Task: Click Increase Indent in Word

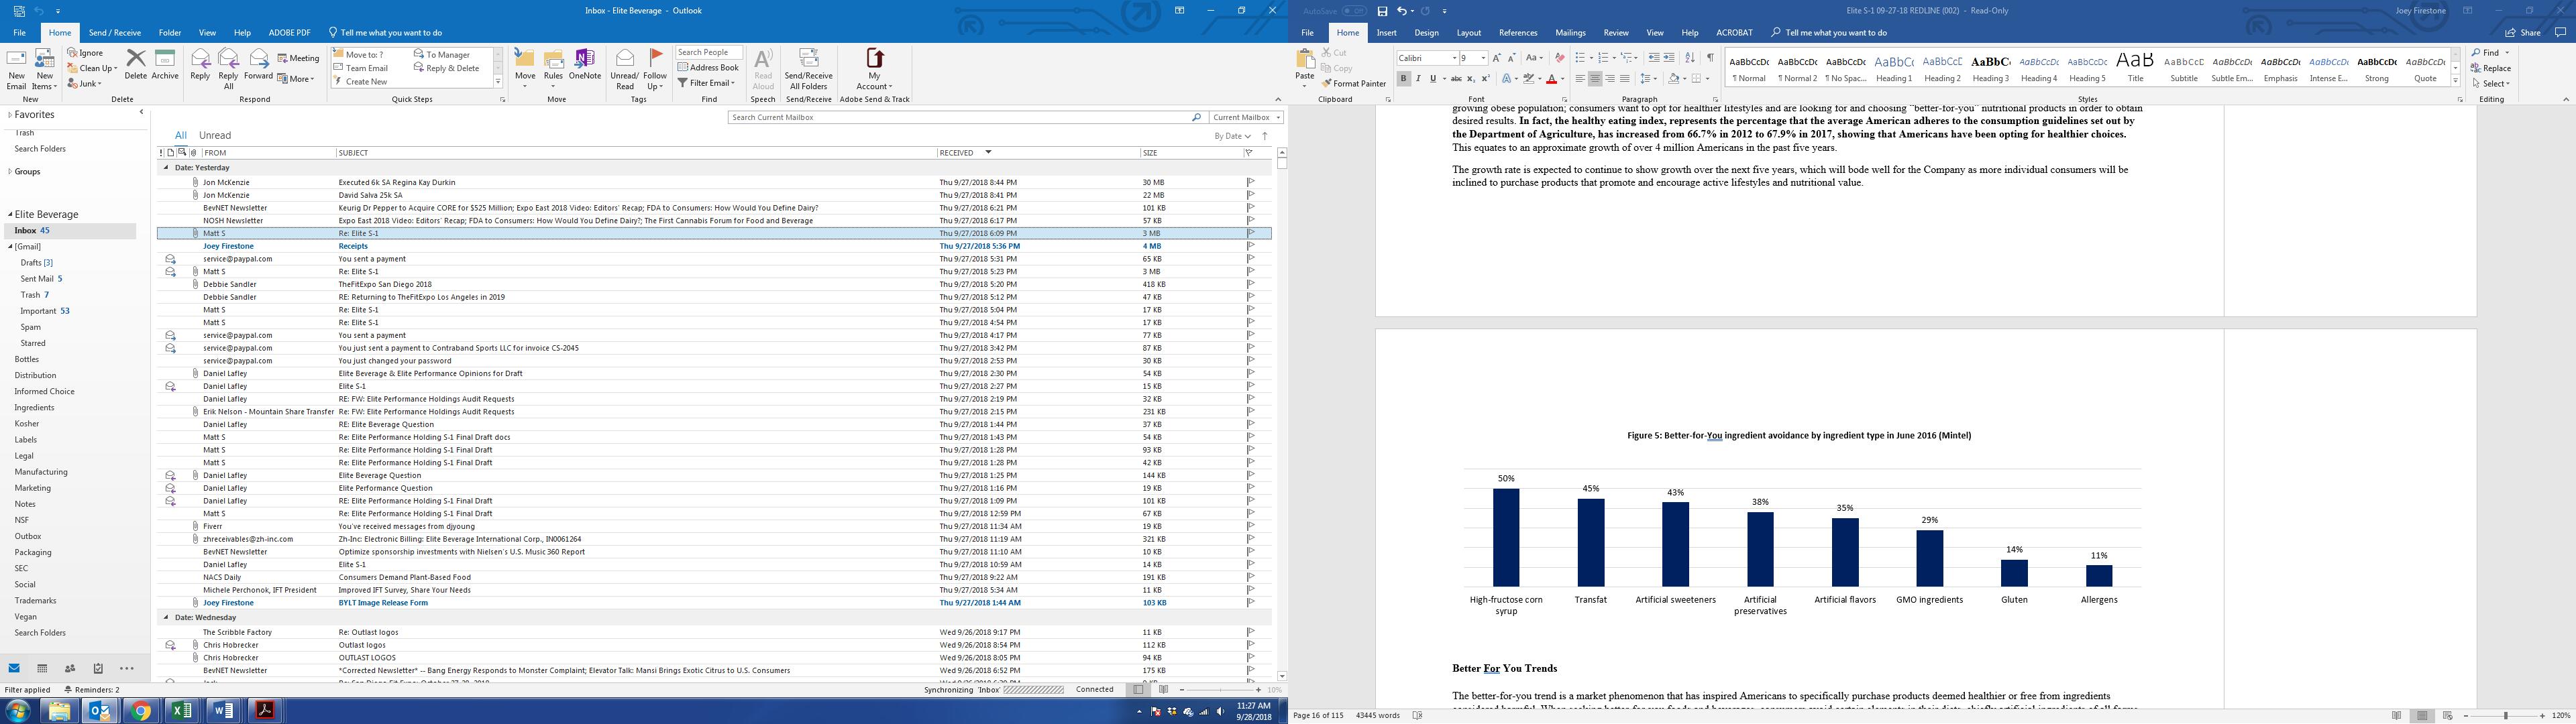Action: click(1668, 58)
